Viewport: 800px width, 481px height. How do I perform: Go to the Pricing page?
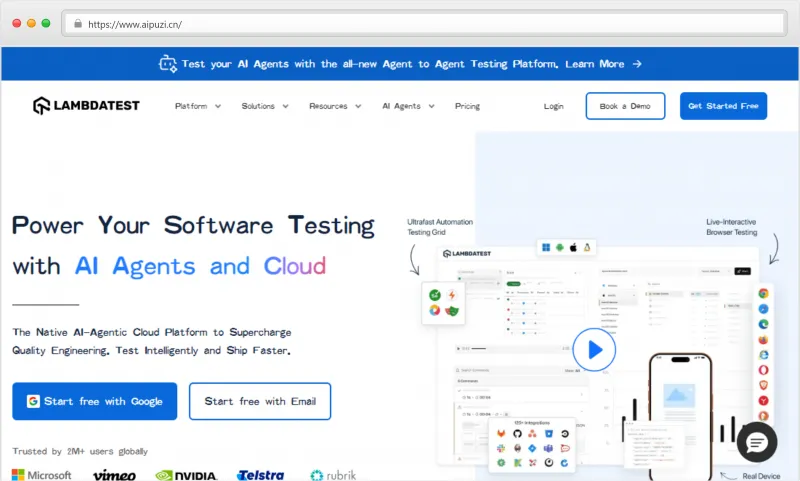[x=467, y=106]
